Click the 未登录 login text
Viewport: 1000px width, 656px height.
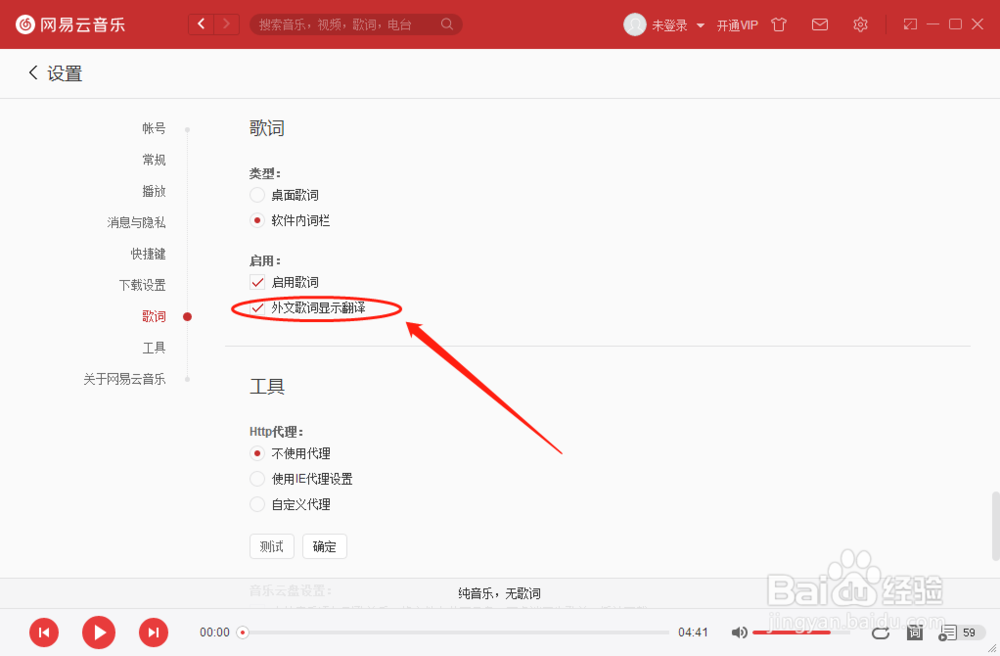point(670,26)
